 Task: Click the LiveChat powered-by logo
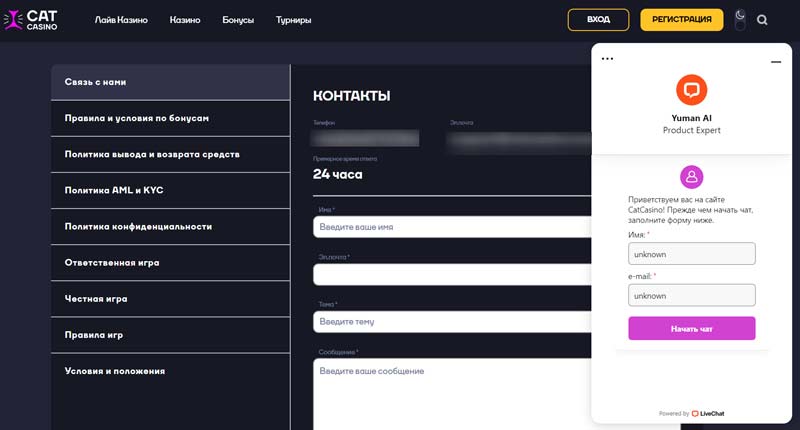tap(708, 413)
